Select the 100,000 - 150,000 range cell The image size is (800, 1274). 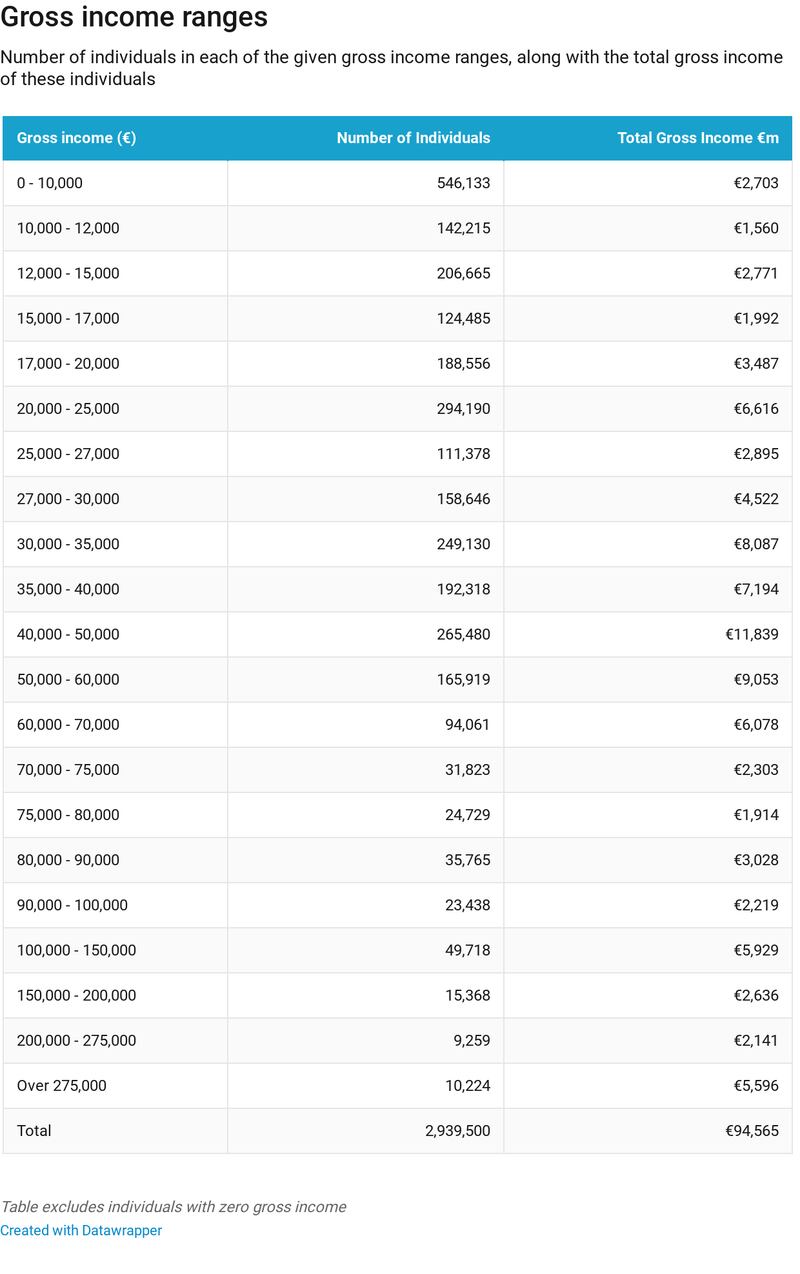tap(76, 950)
